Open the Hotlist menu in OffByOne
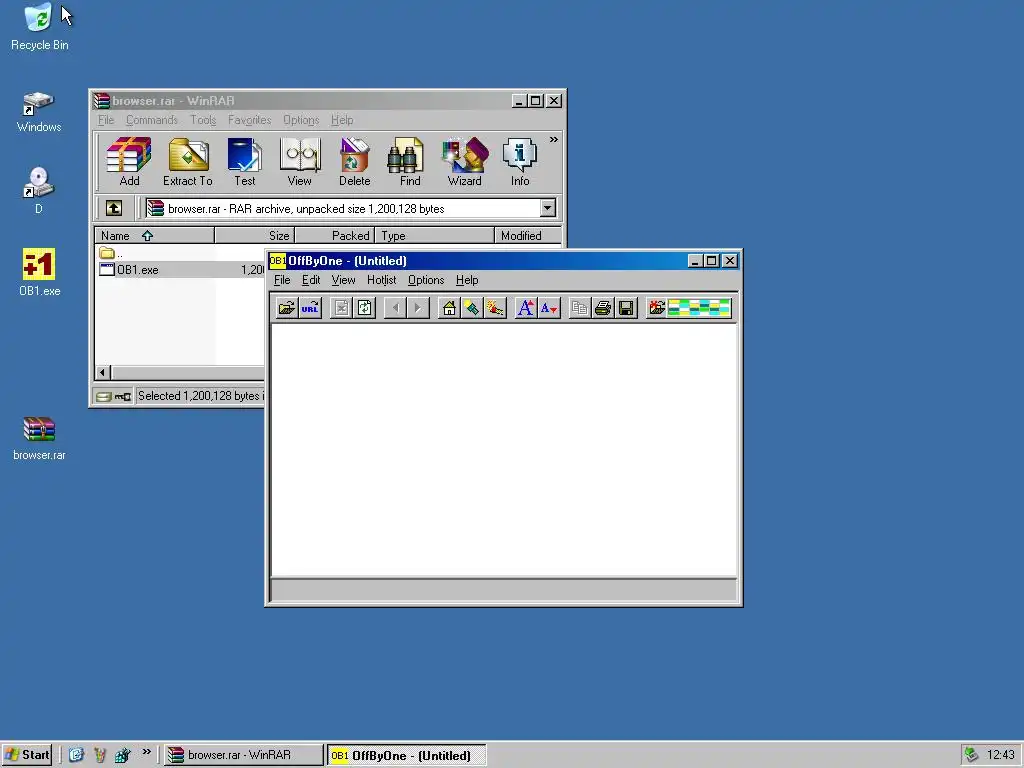1024x768 pixels. pyautogui.click(x=381, y=280)
